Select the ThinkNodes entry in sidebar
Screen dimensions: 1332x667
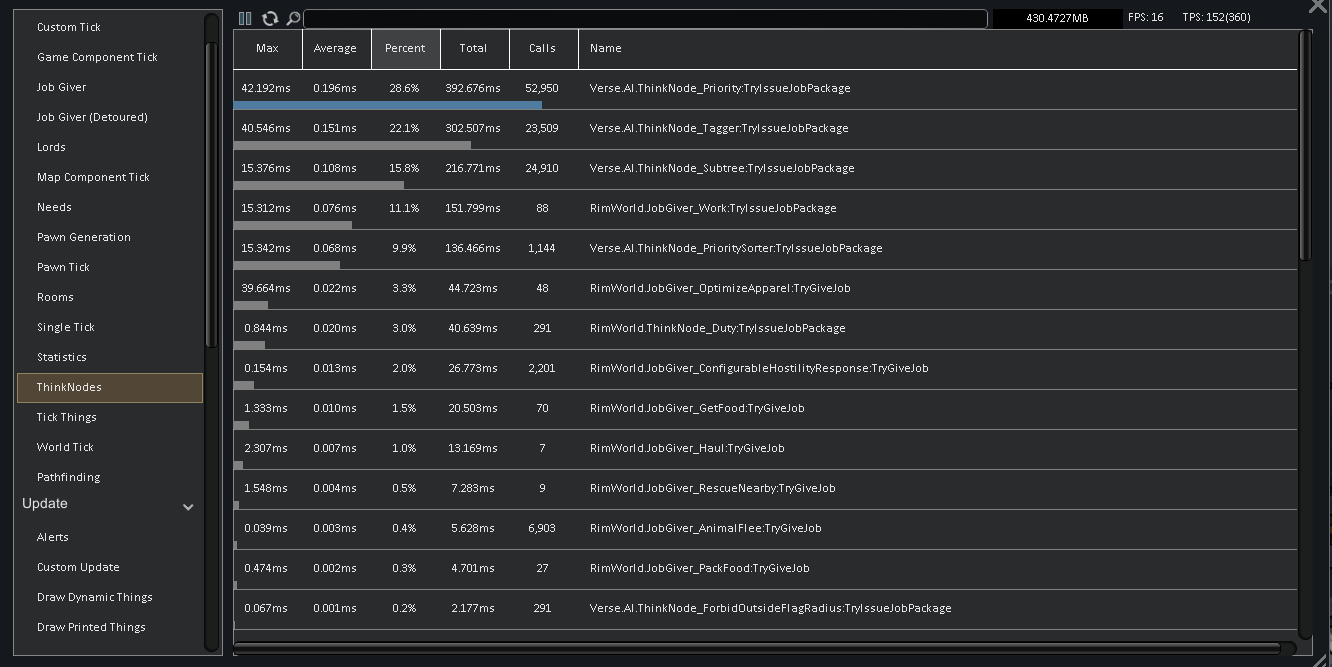click(110, 388)
